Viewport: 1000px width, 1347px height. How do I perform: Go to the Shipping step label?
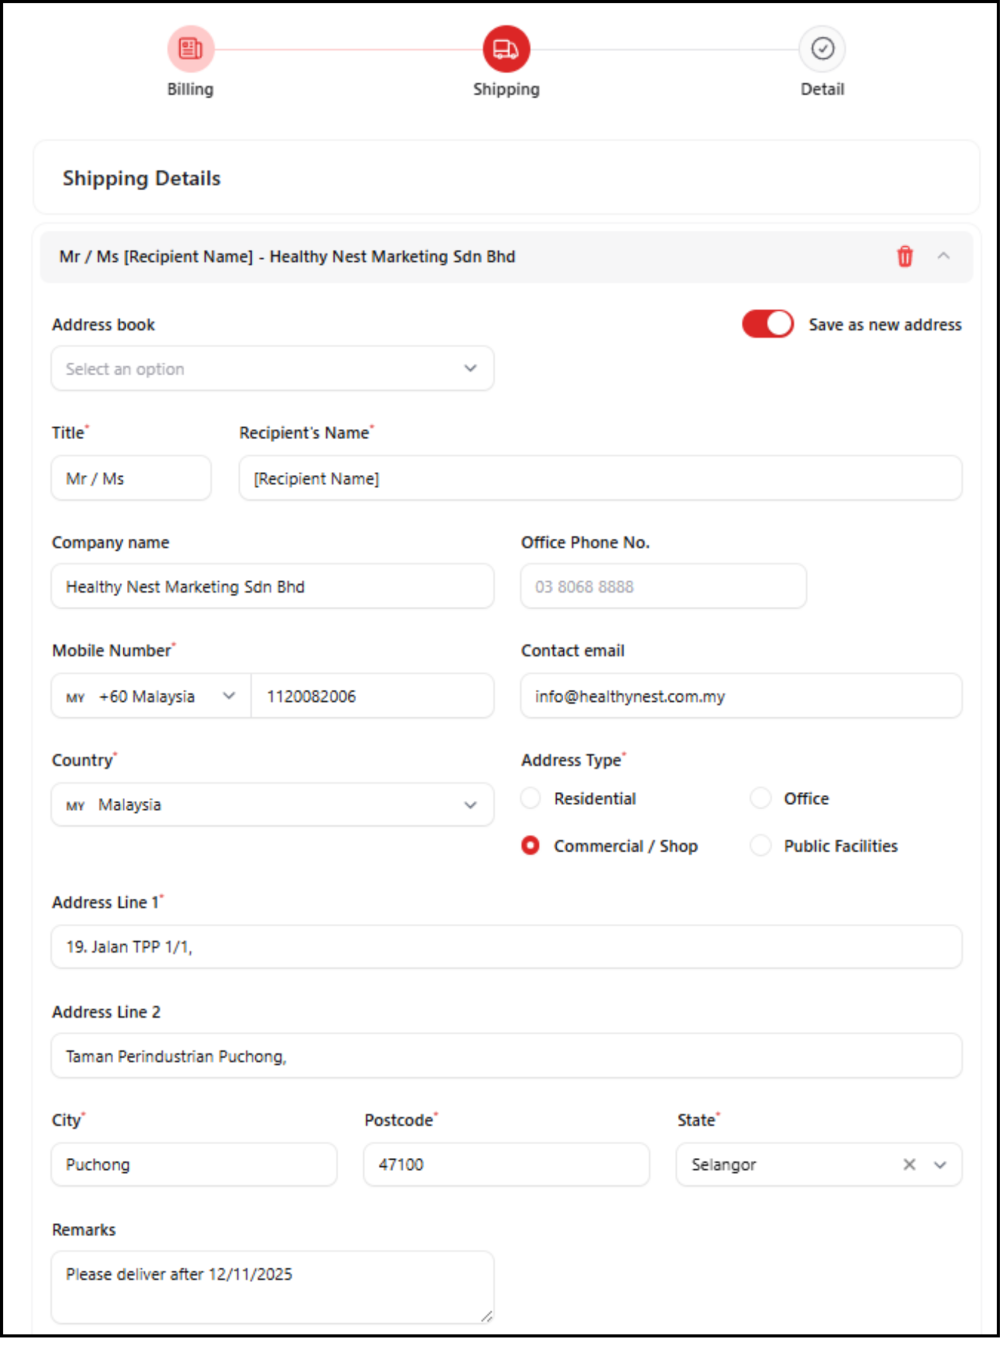[506, 89]
